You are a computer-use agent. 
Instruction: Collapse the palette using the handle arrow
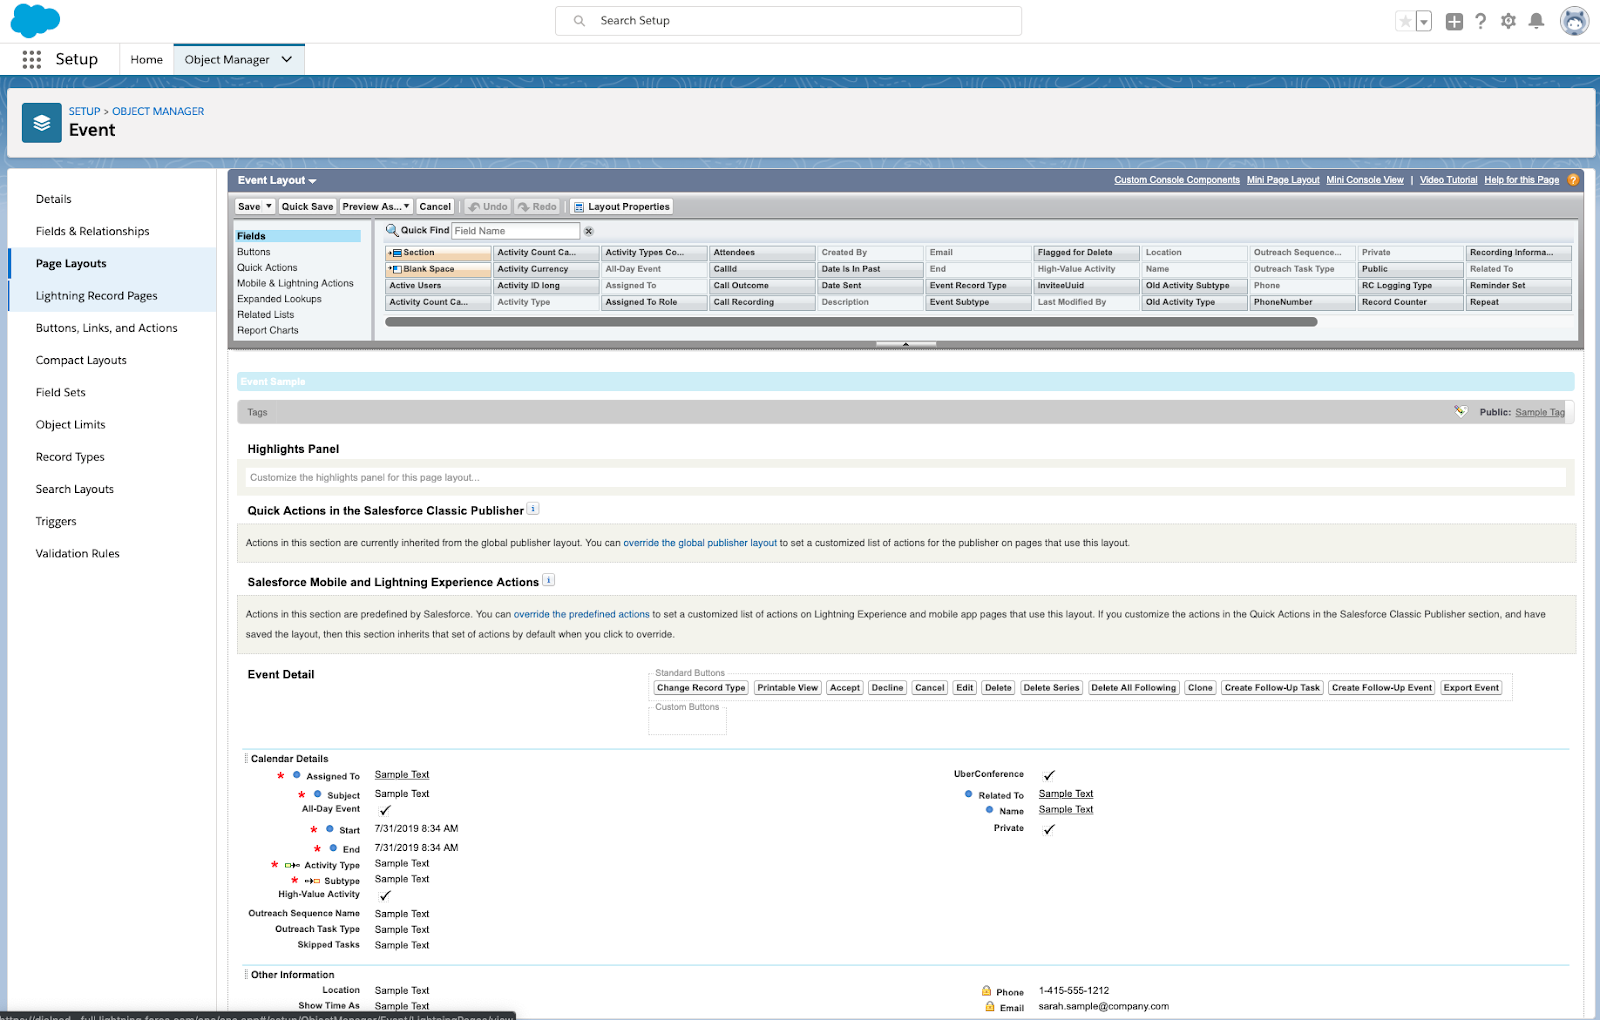[906, 344]
